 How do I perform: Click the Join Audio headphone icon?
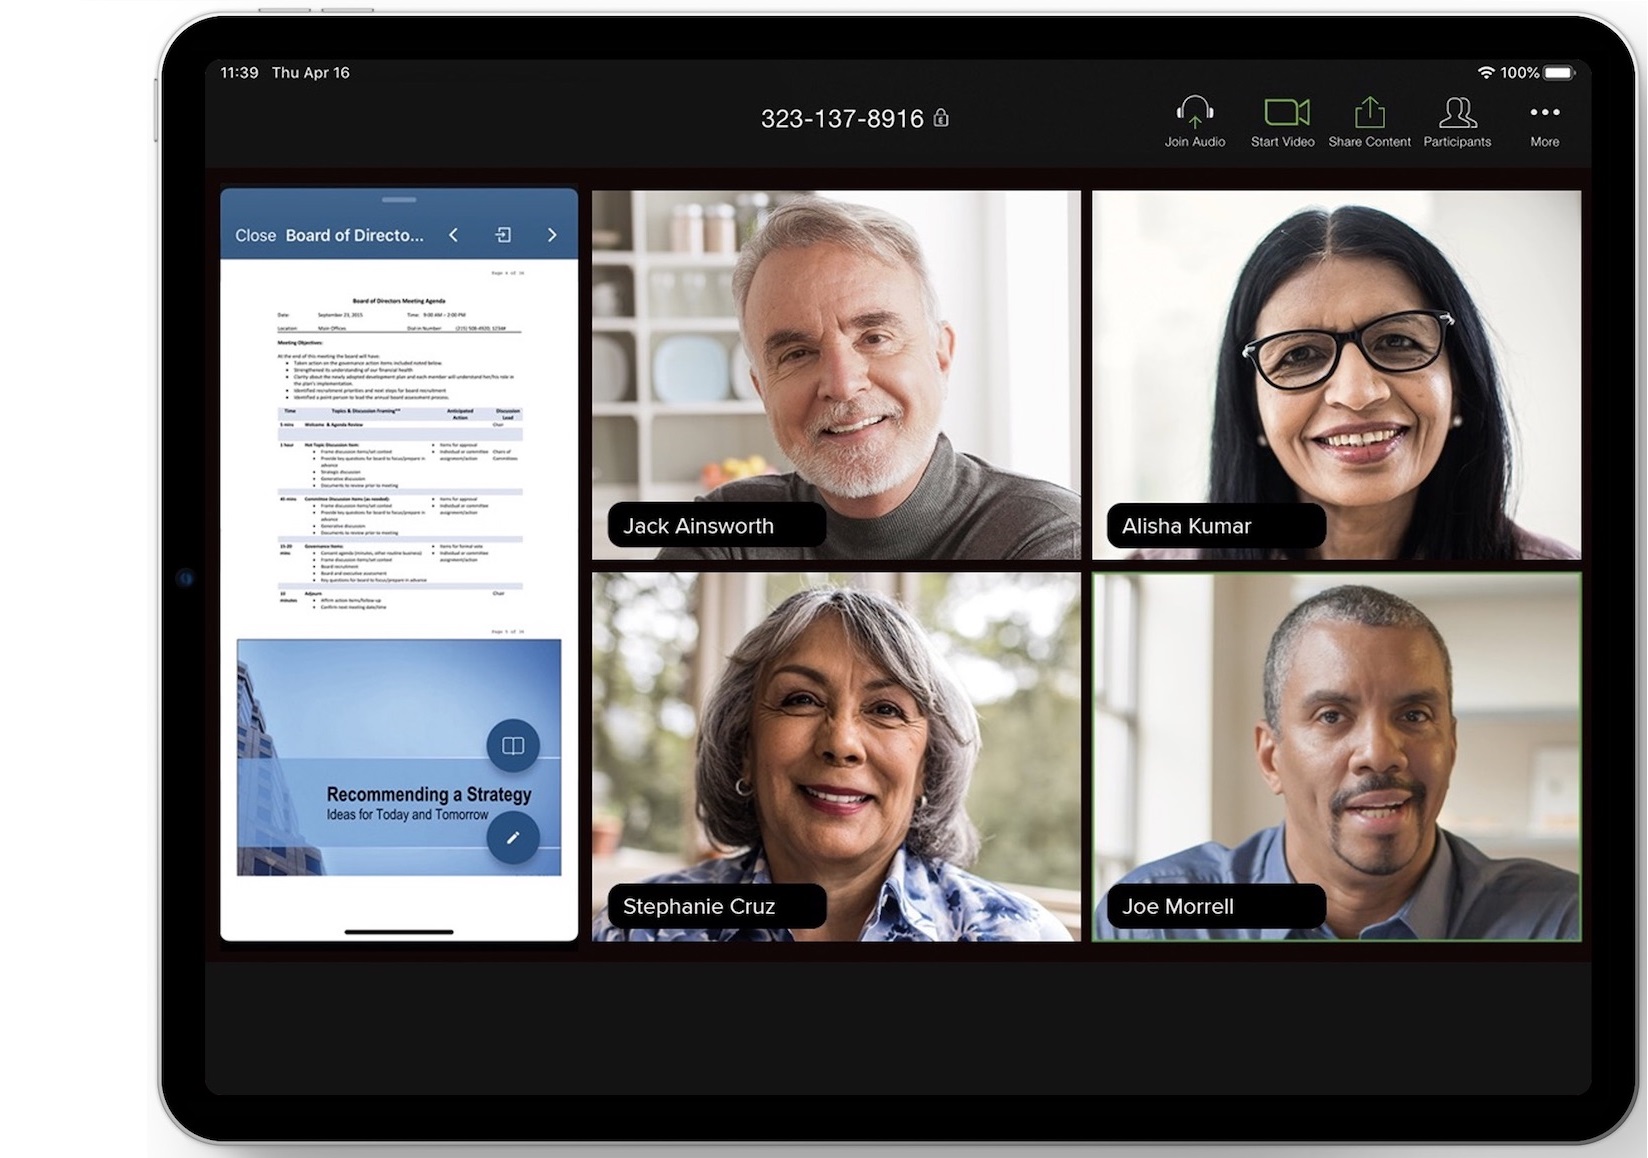pos(1194,113)
